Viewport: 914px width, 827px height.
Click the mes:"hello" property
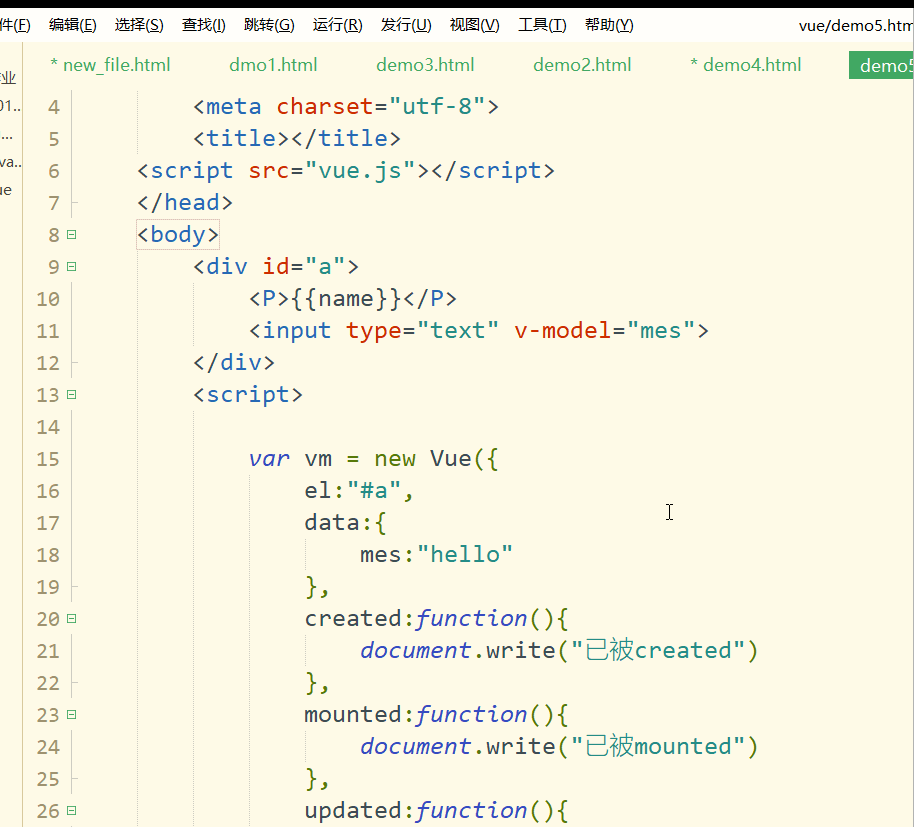(x=436, y=555)
